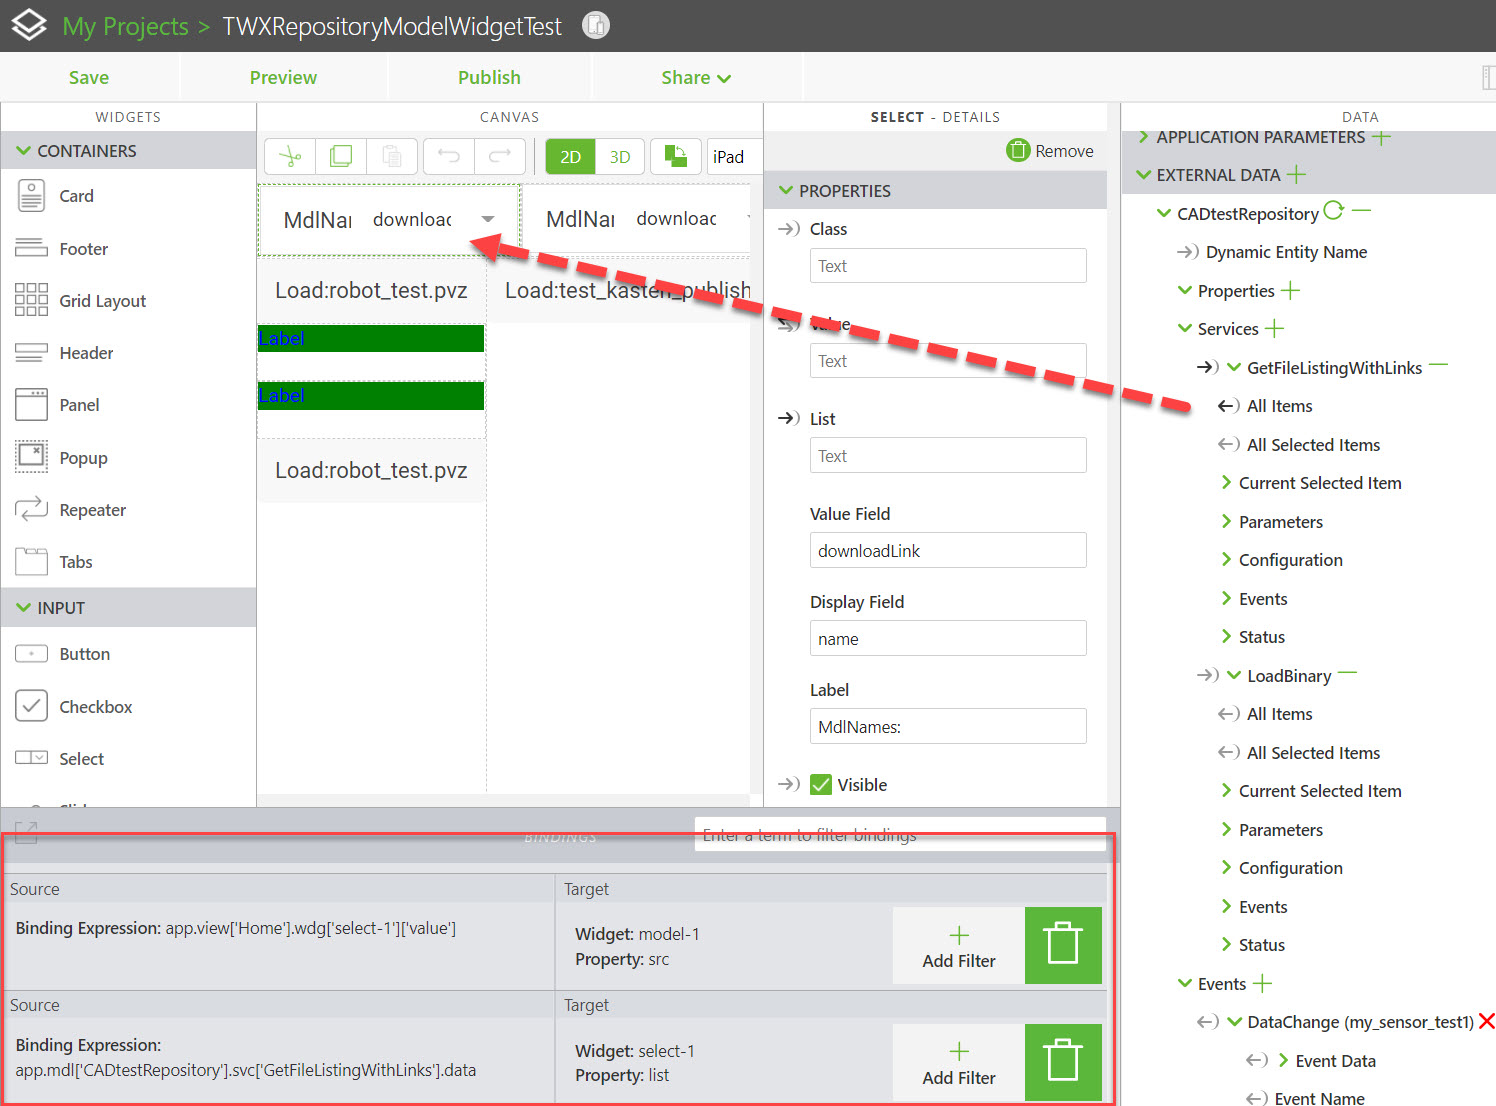
Task: Add external data with the plus icon
Action: 1297,175
